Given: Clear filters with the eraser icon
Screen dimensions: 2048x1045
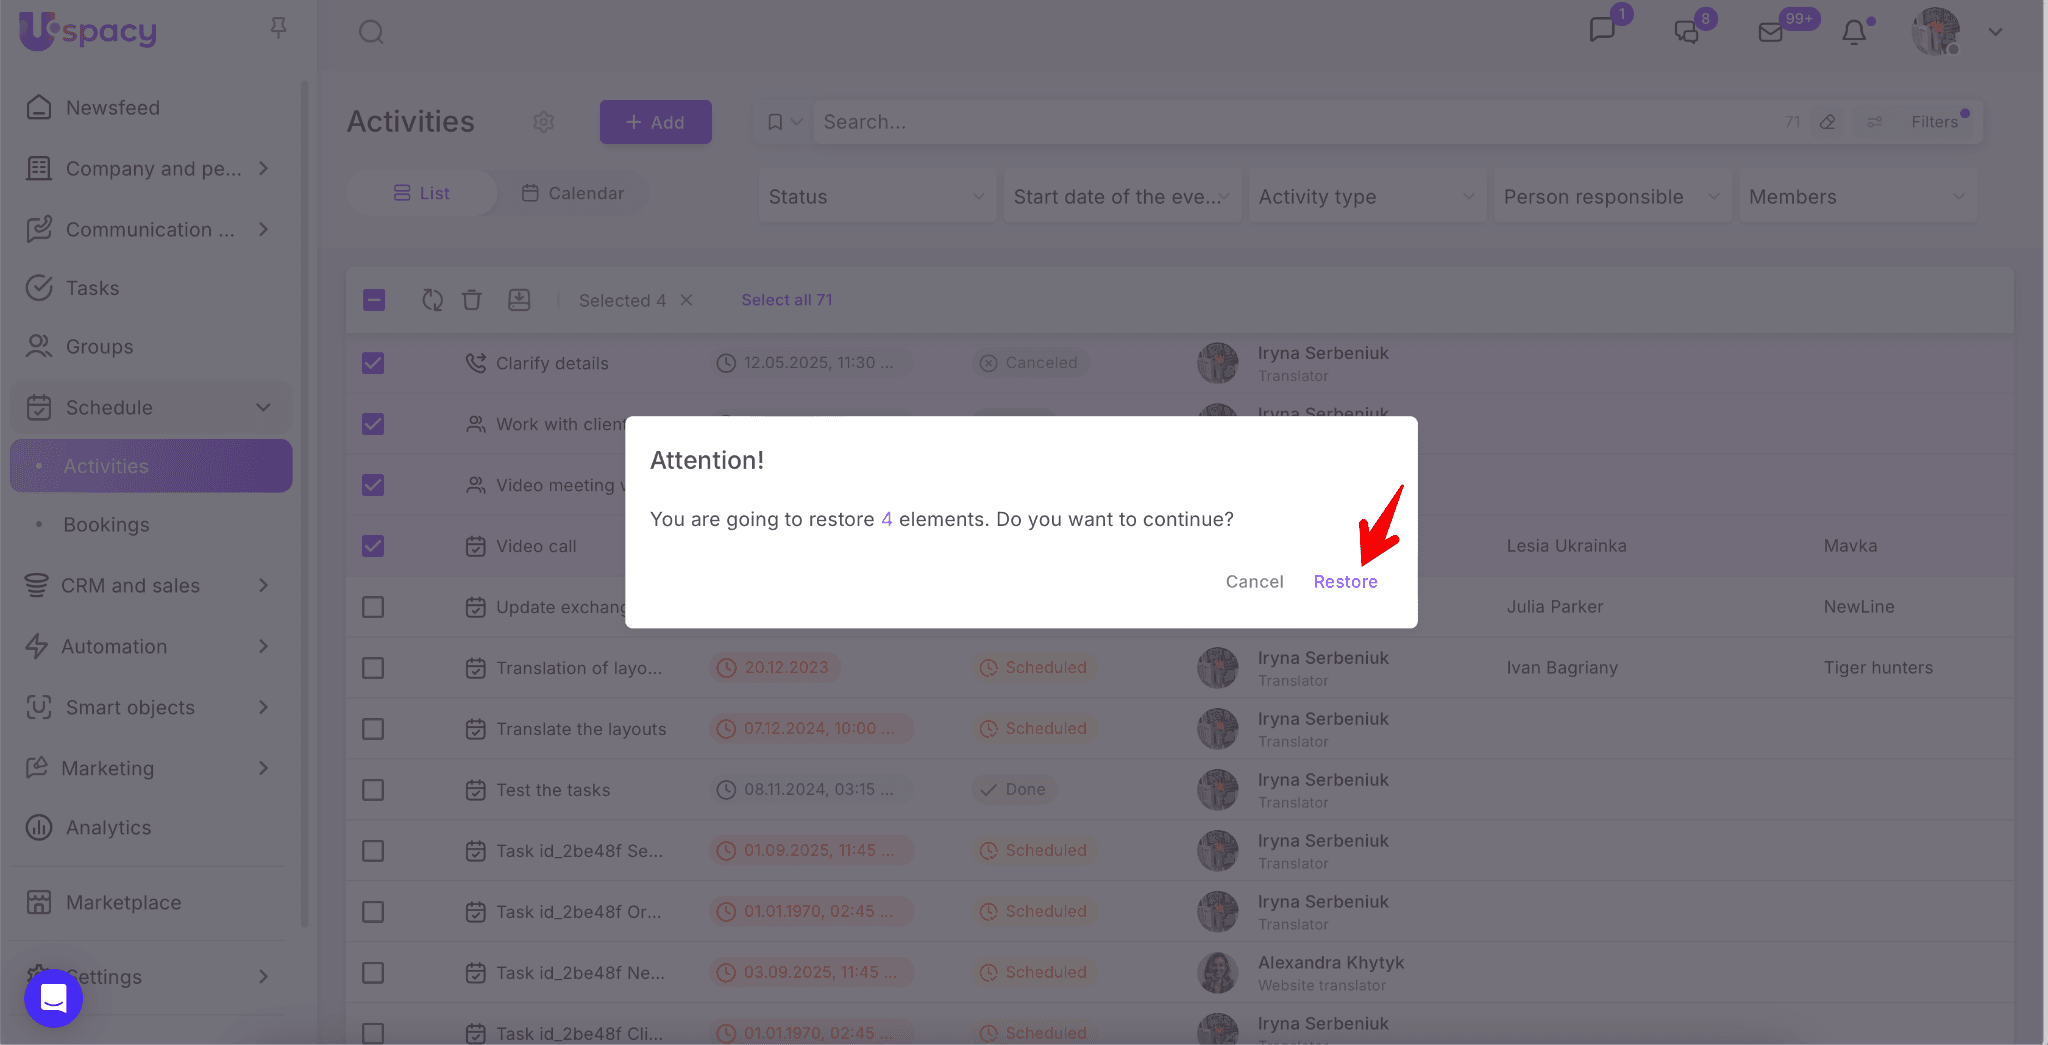Looking at the screenshot, I should point(1828,122).
